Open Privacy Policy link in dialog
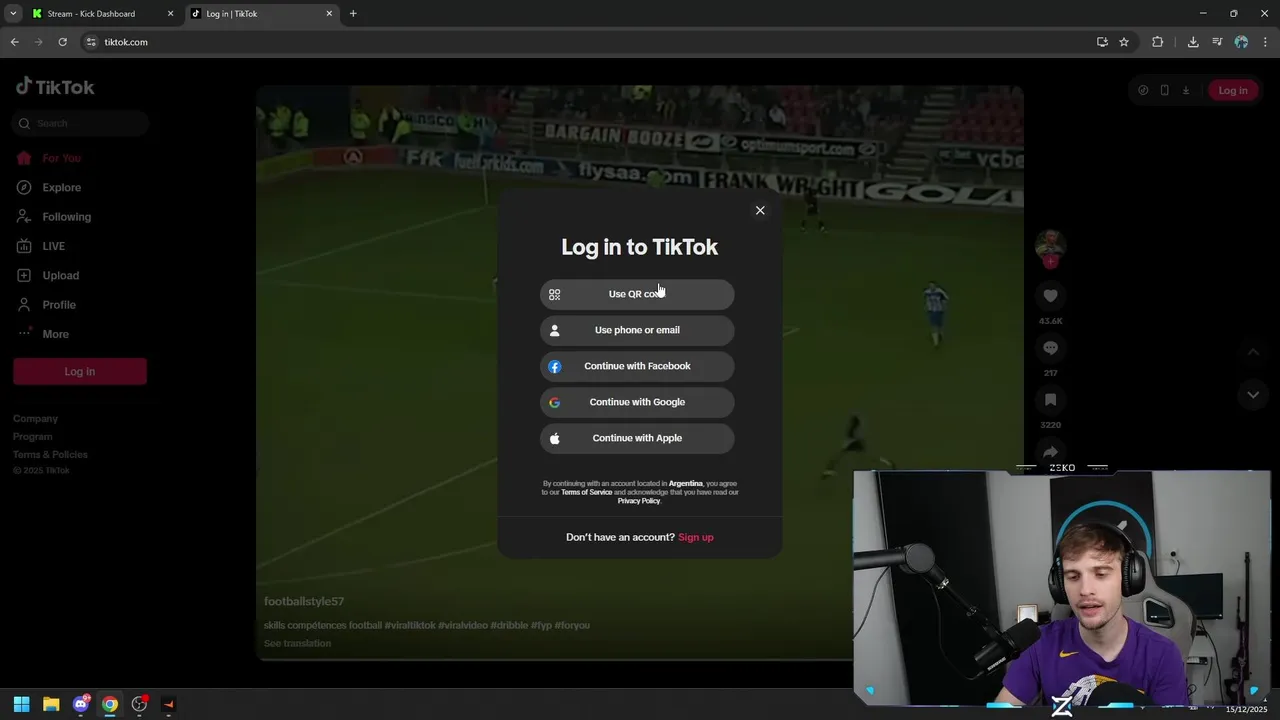This screenshot has height=720, width=1280. 638,500
